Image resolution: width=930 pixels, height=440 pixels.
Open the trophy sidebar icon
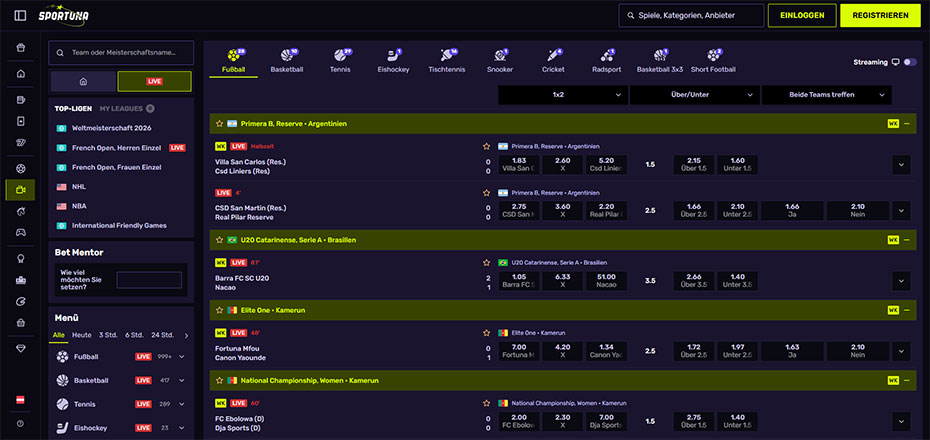click(21, 259)
